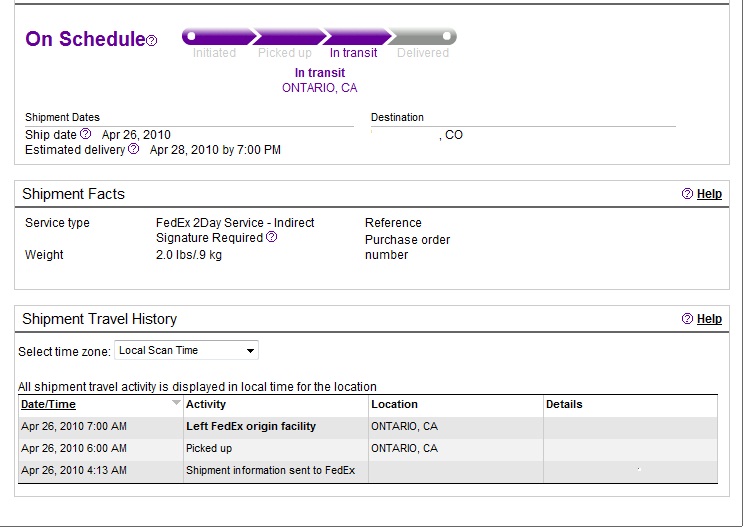Image resolution: width=745 pixels, height=529 pixels.
Task: Open the Help link in Travel History
Action: 709,319
